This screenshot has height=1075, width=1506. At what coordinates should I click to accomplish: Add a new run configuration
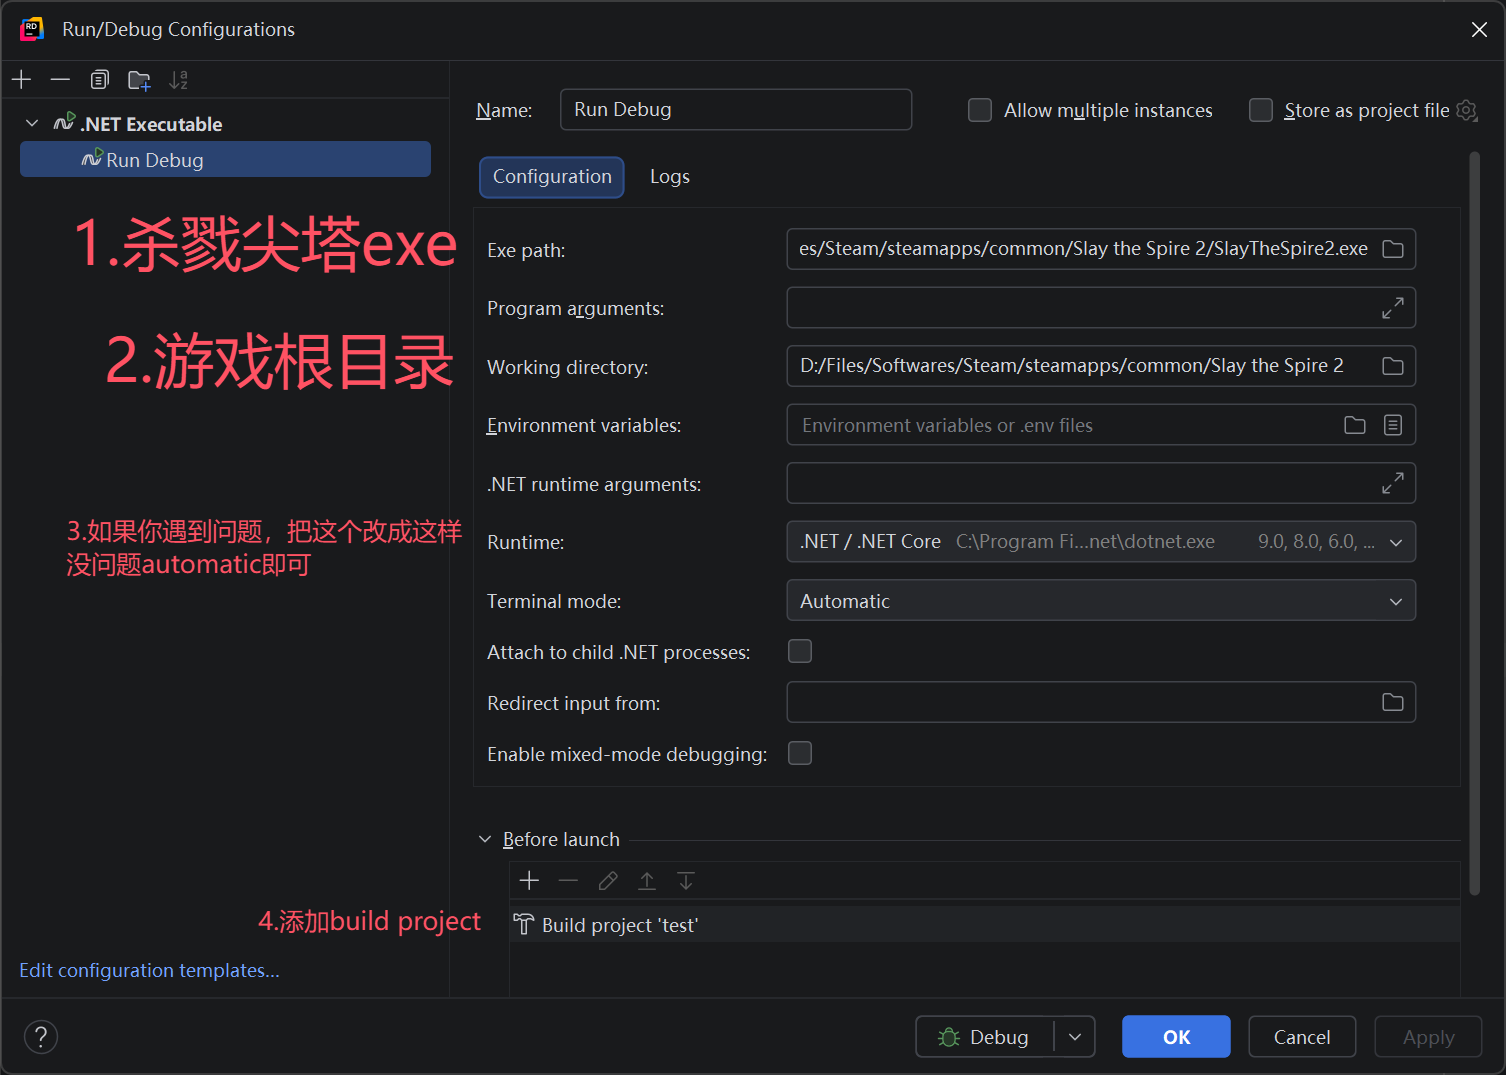(22, 79)
